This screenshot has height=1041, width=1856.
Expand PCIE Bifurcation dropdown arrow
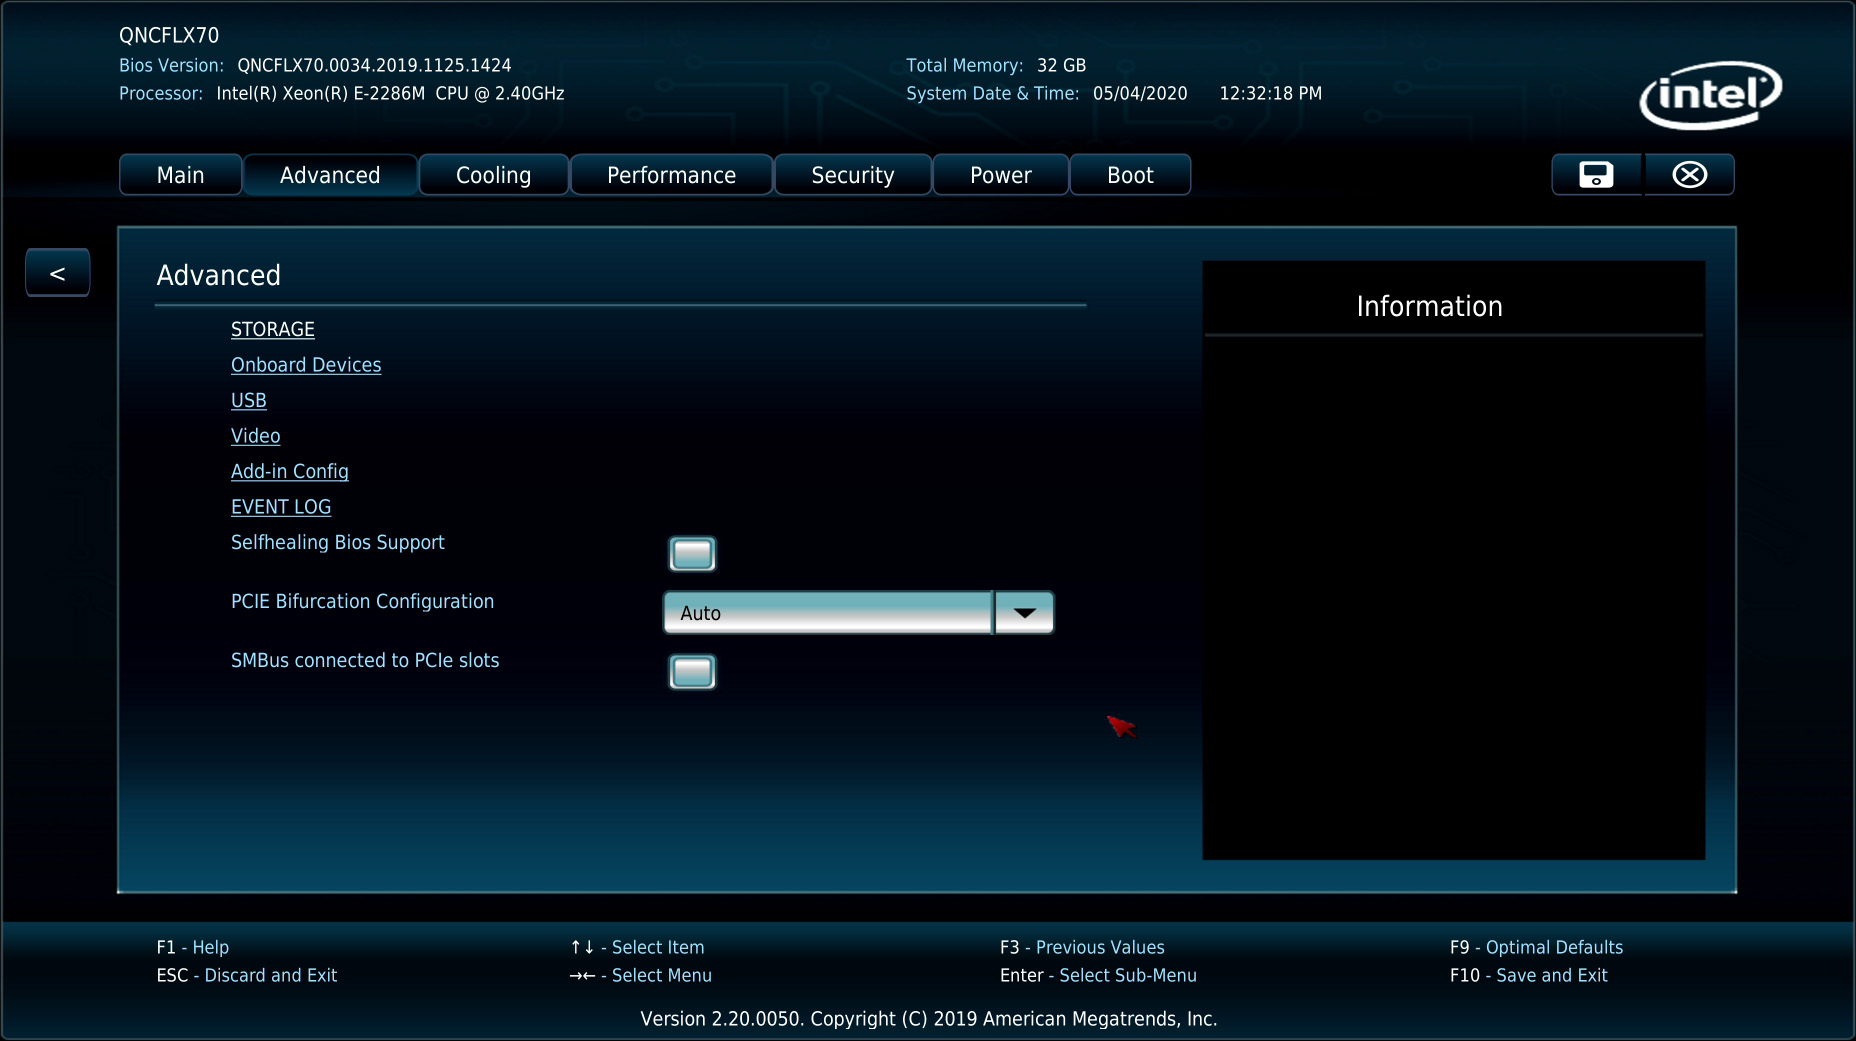1024,613
